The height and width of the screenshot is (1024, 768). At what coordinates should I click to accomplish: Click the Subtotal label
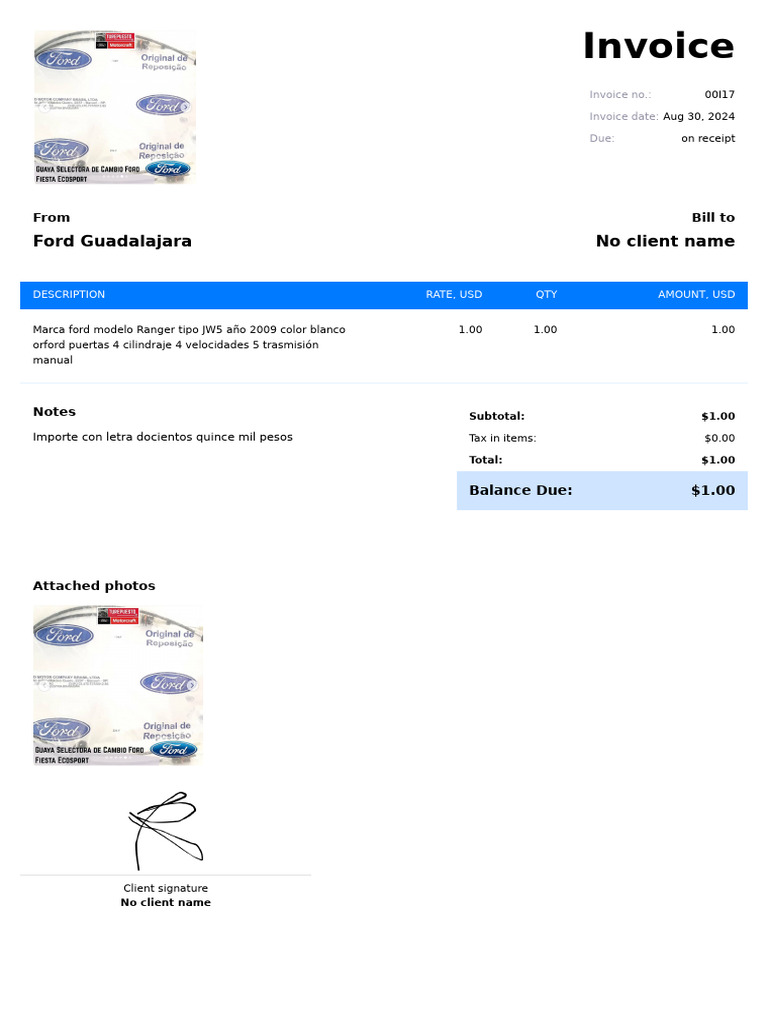click(x=496, y=416)
